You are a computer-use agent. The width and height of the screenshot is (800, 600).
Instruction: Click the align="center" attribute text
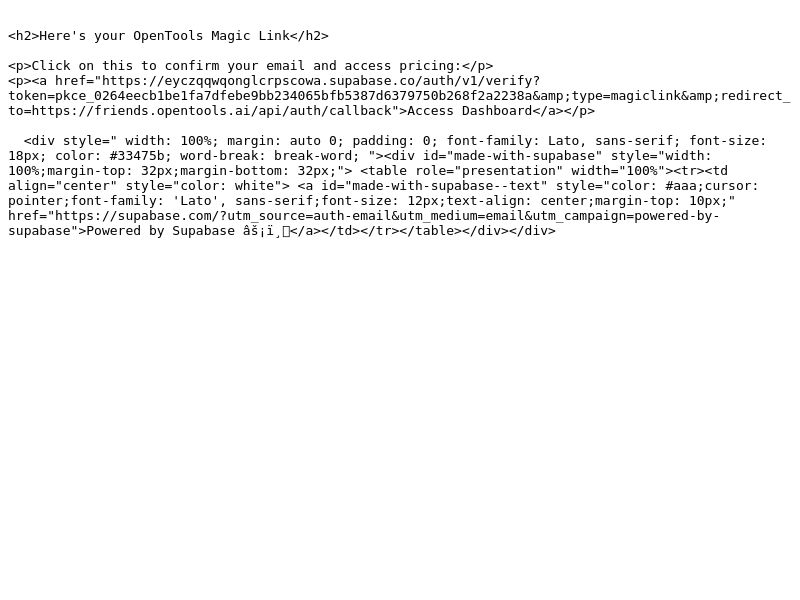tap(62, 186)
